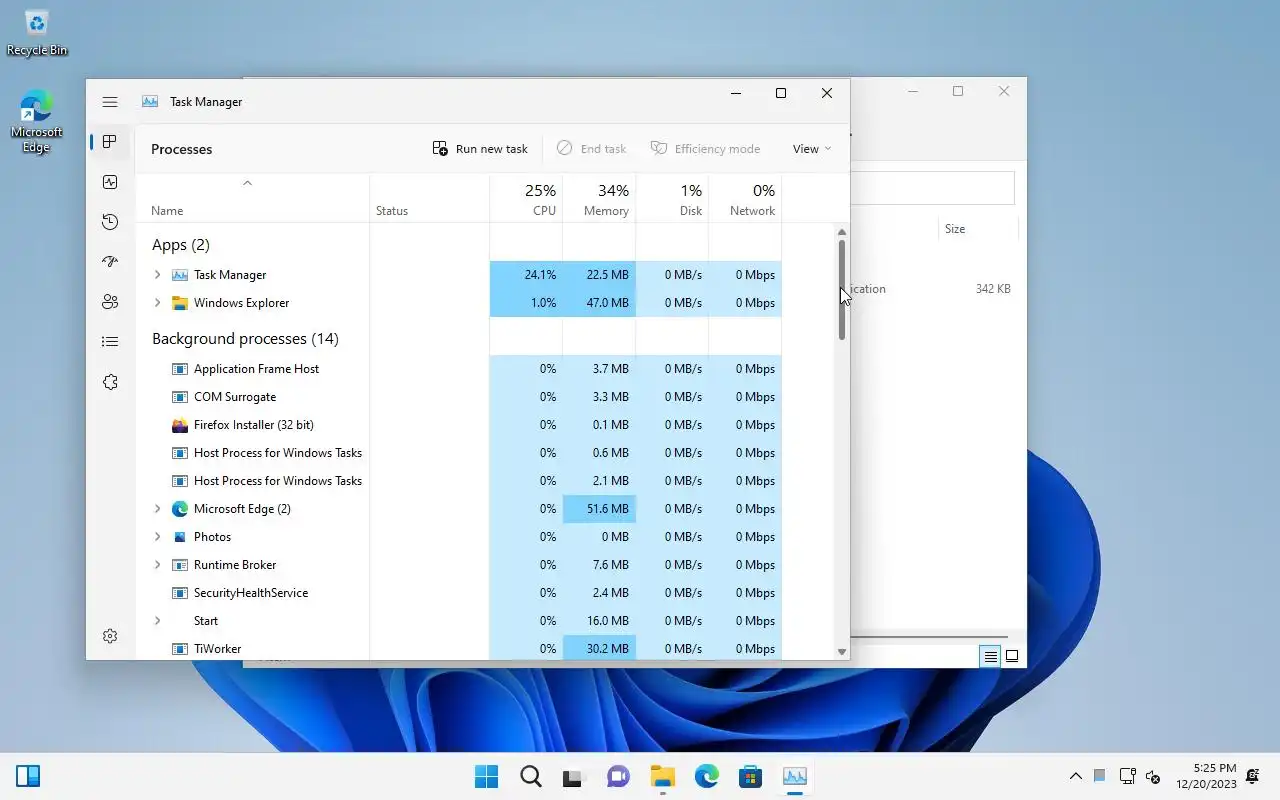Open the View dropdown menu
Screen dimensions: 1280x800
(x=811, y=149)
